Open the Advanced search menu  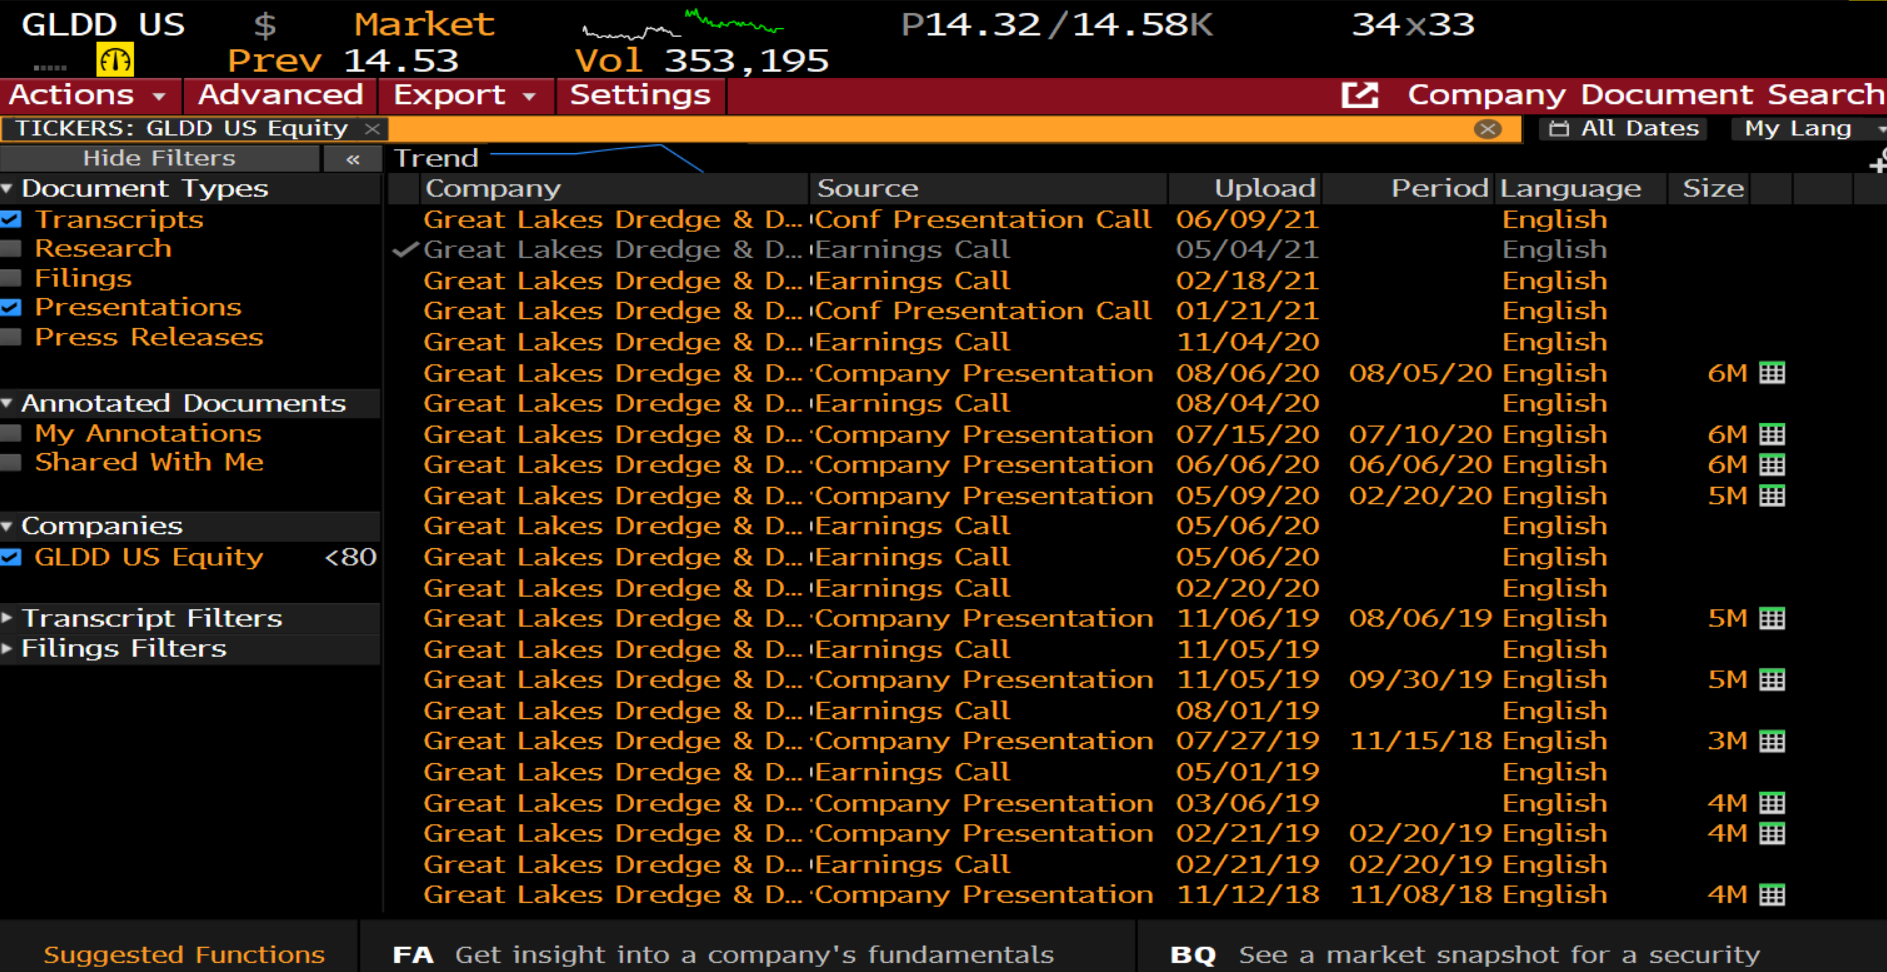click(x=280, y=95)
